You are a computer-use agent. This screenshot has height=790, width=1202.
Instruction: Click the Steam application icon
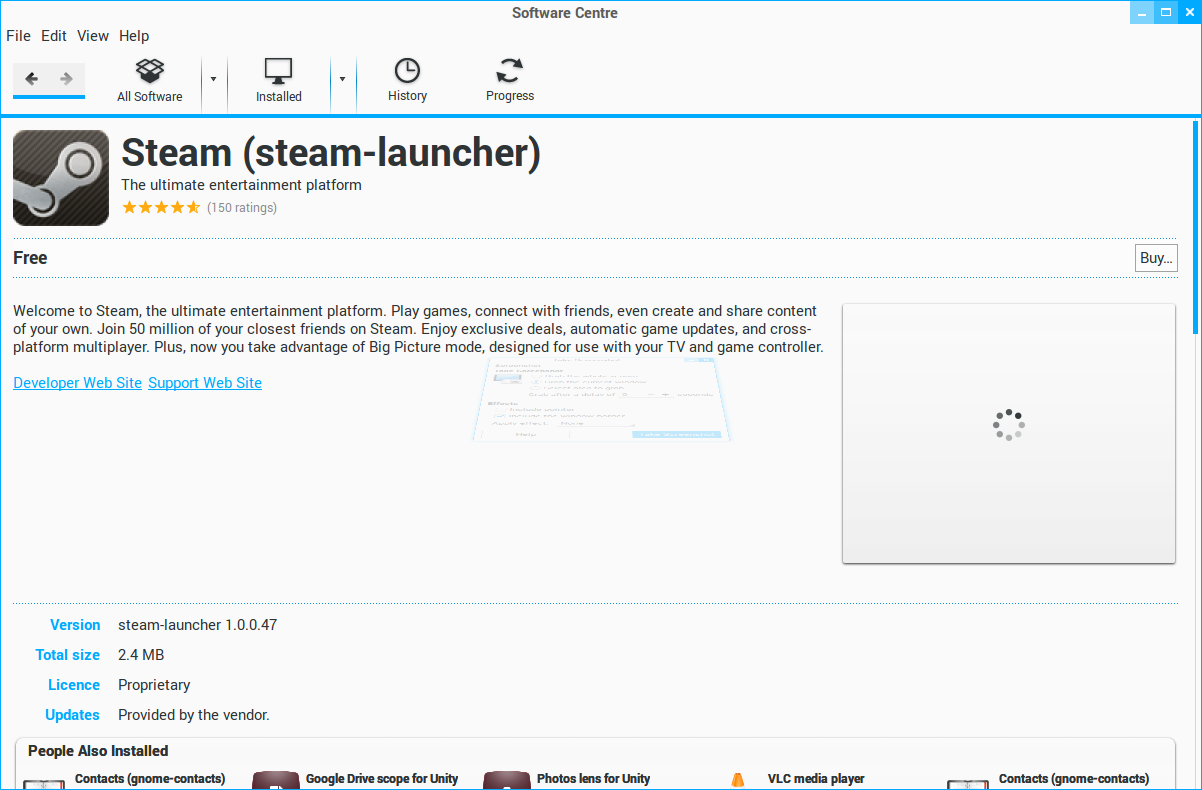tap(61, 178)
